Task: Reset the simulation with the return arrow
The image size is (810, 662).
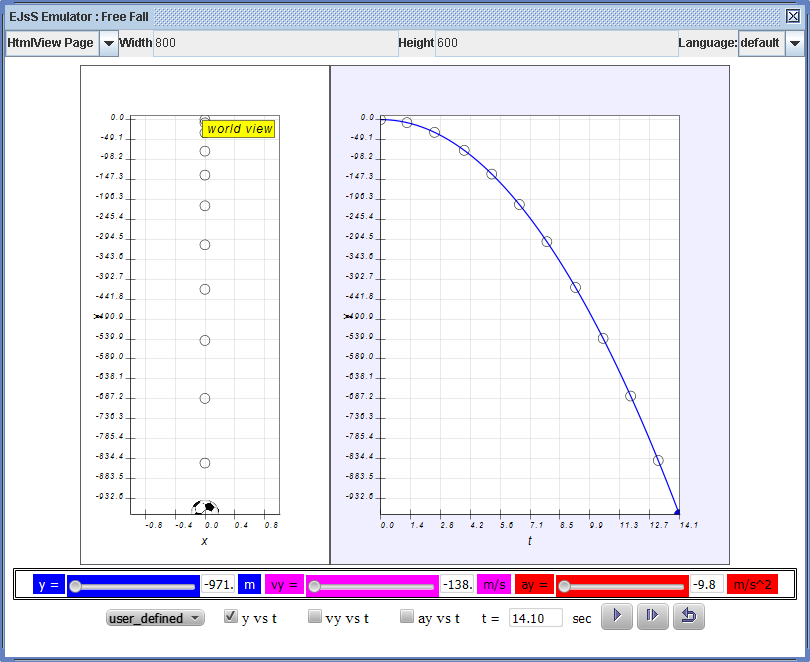Action: 688,617
